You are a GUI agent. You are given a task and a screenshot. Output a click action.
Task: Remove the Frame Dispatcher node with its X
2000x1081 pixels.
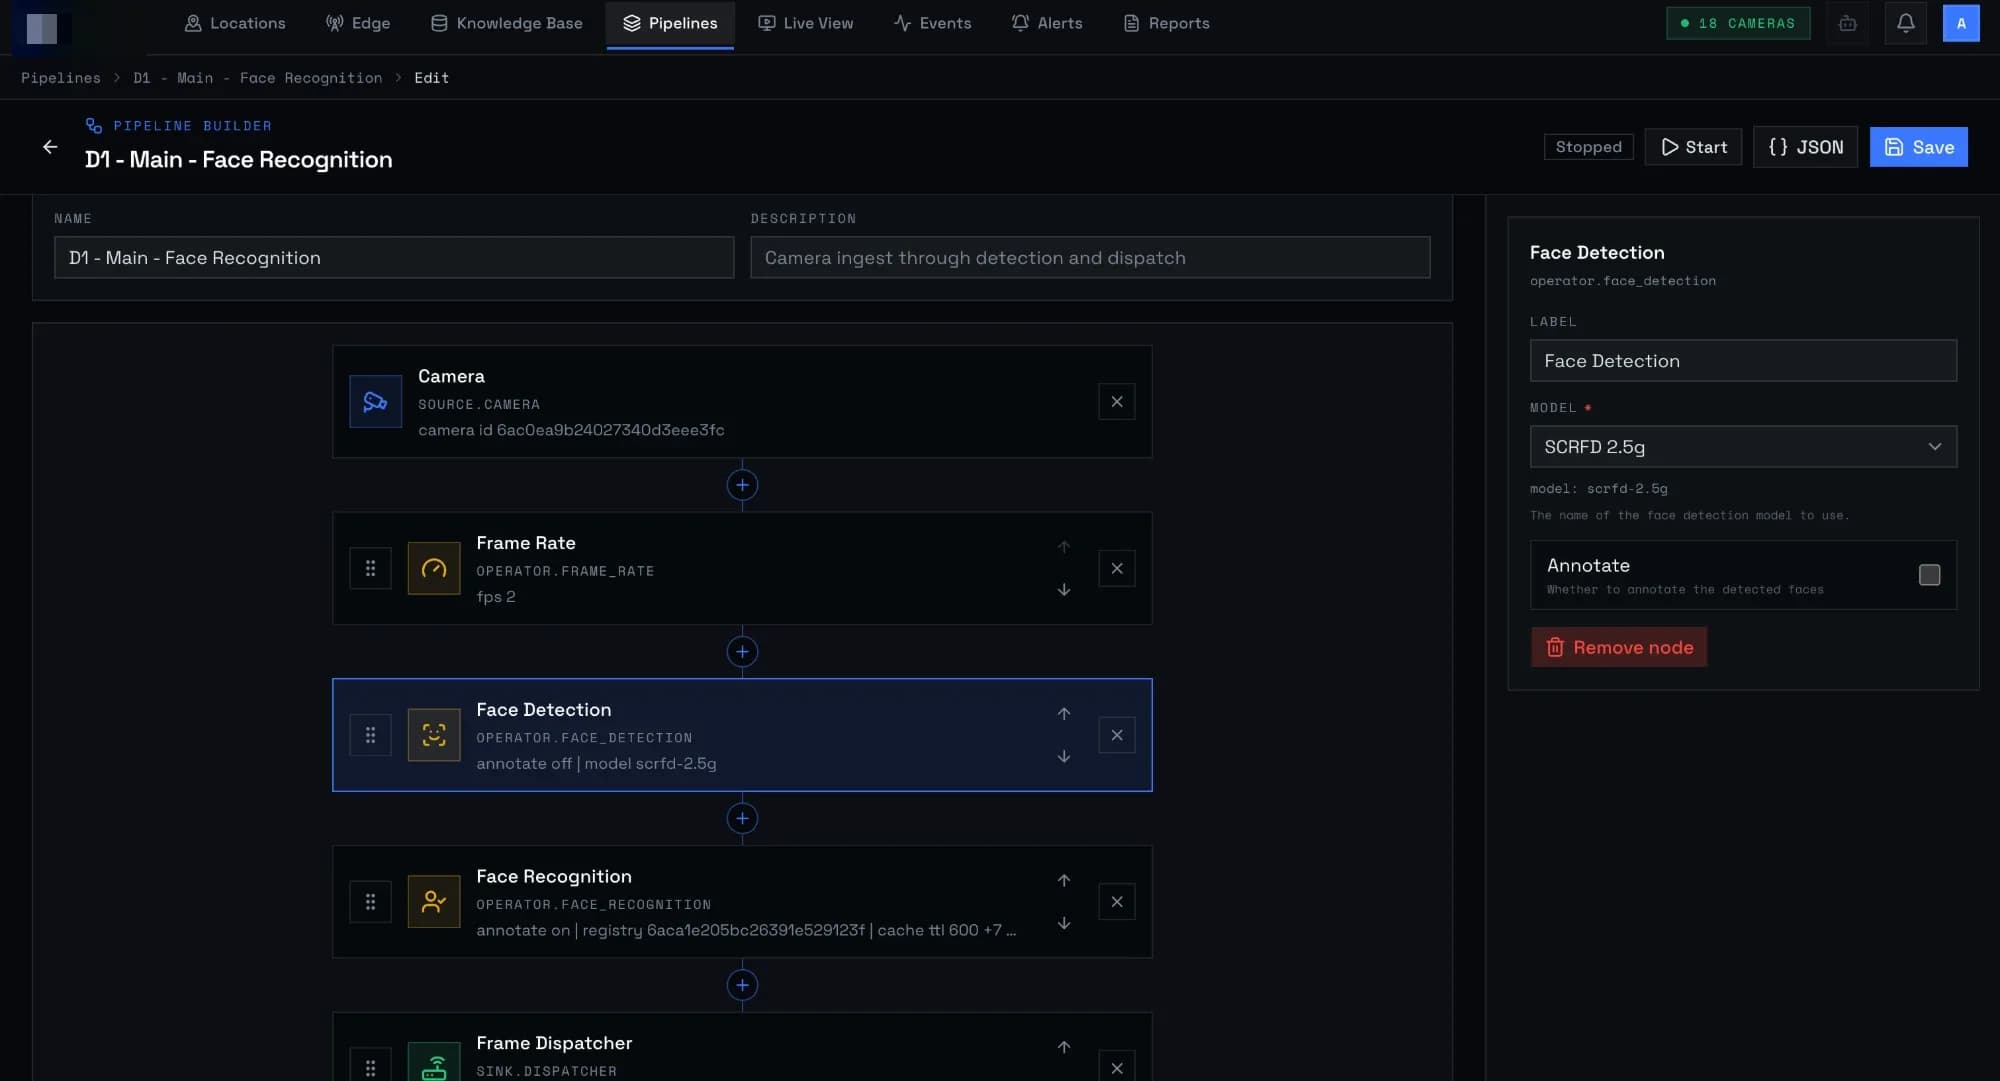(x=1117, y=1067)
